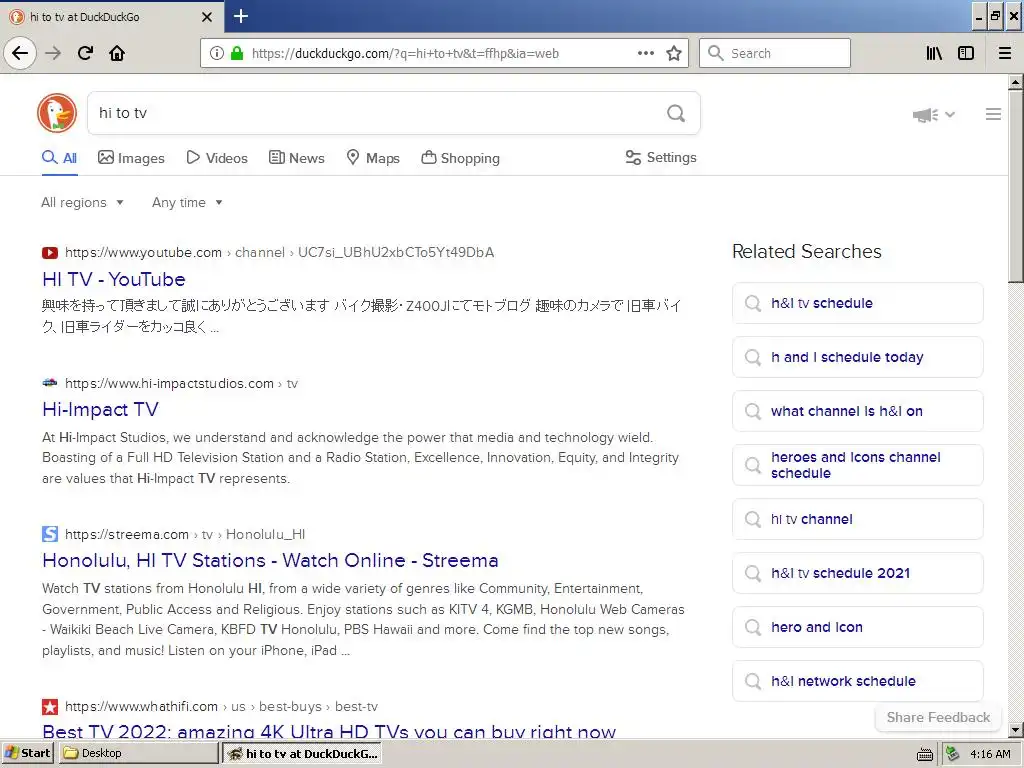Screen dimensions: 1024x768
Task: Click the Share Feedback button
Action: 938,717
